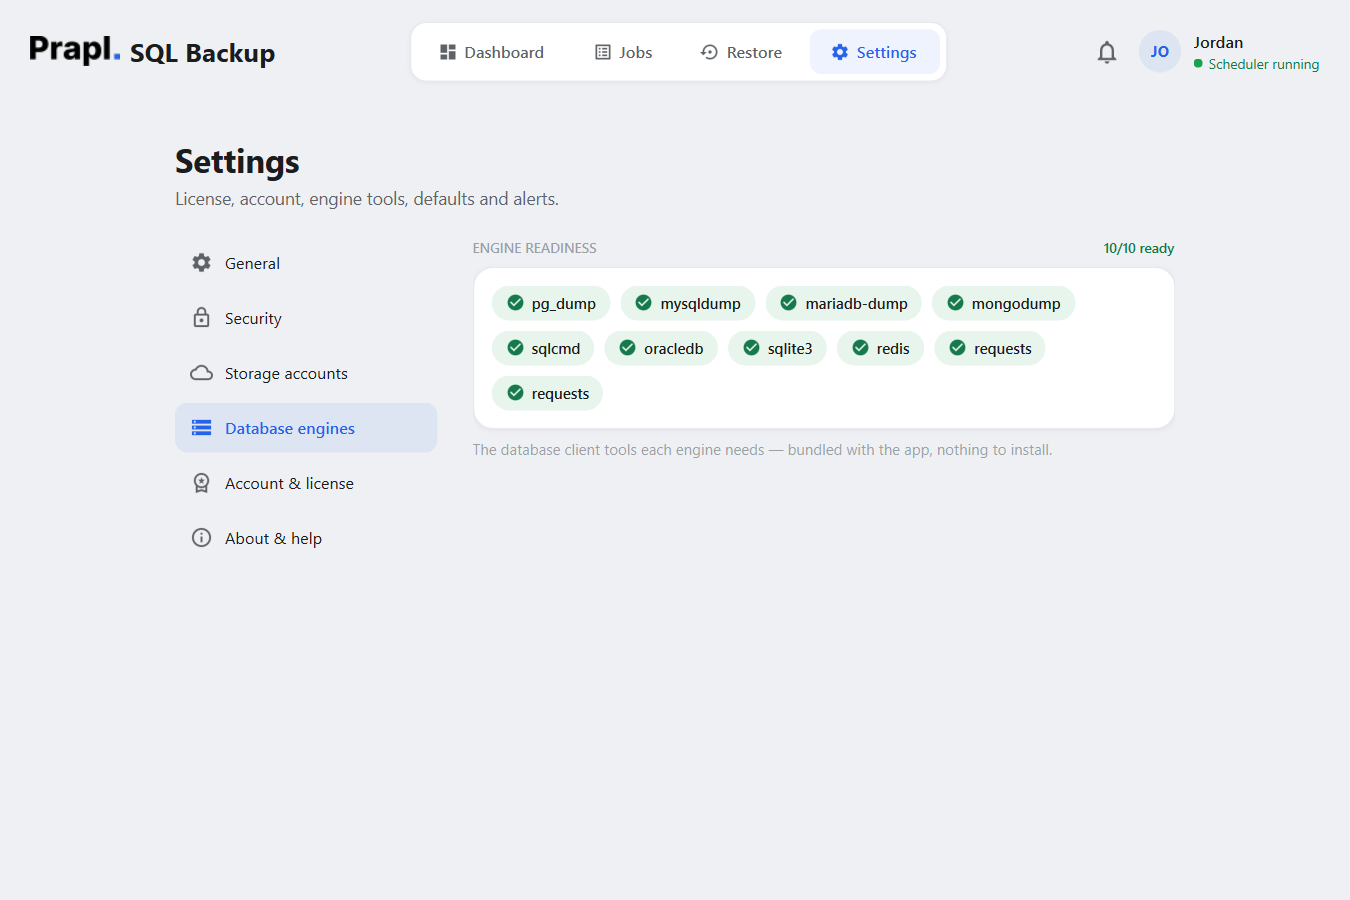Image resolution: width=1350 pixels, height=900 pixels.
Task: Click the check icon on mongodump chip
Action: [955, 303]
